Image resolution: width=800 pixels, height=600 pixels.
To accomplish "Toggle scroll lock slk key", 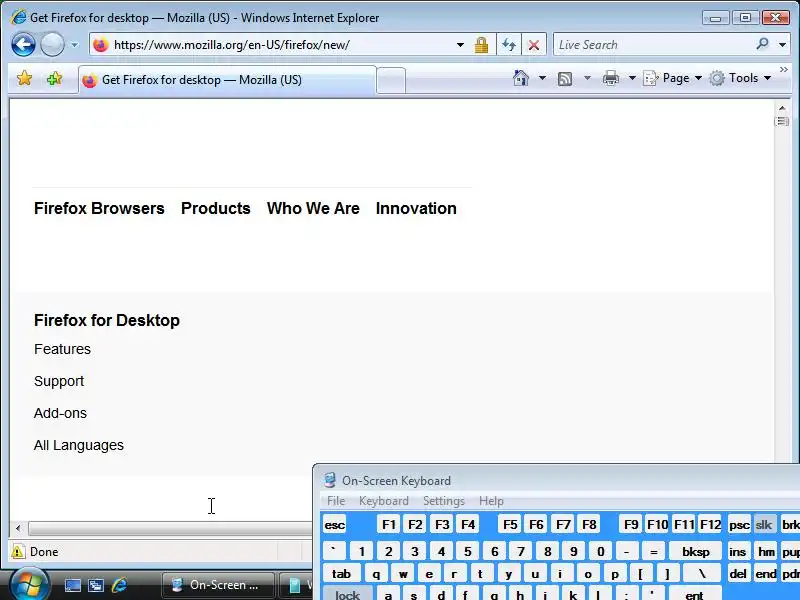I will tap(764, 525).
